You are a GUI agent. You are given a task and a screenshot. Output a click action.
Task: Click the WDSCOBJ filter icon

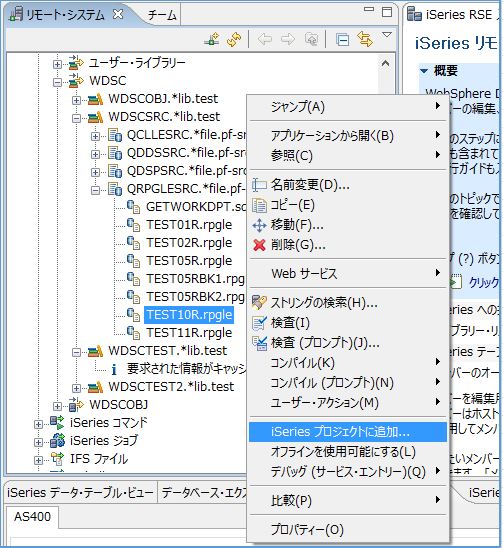76,405
